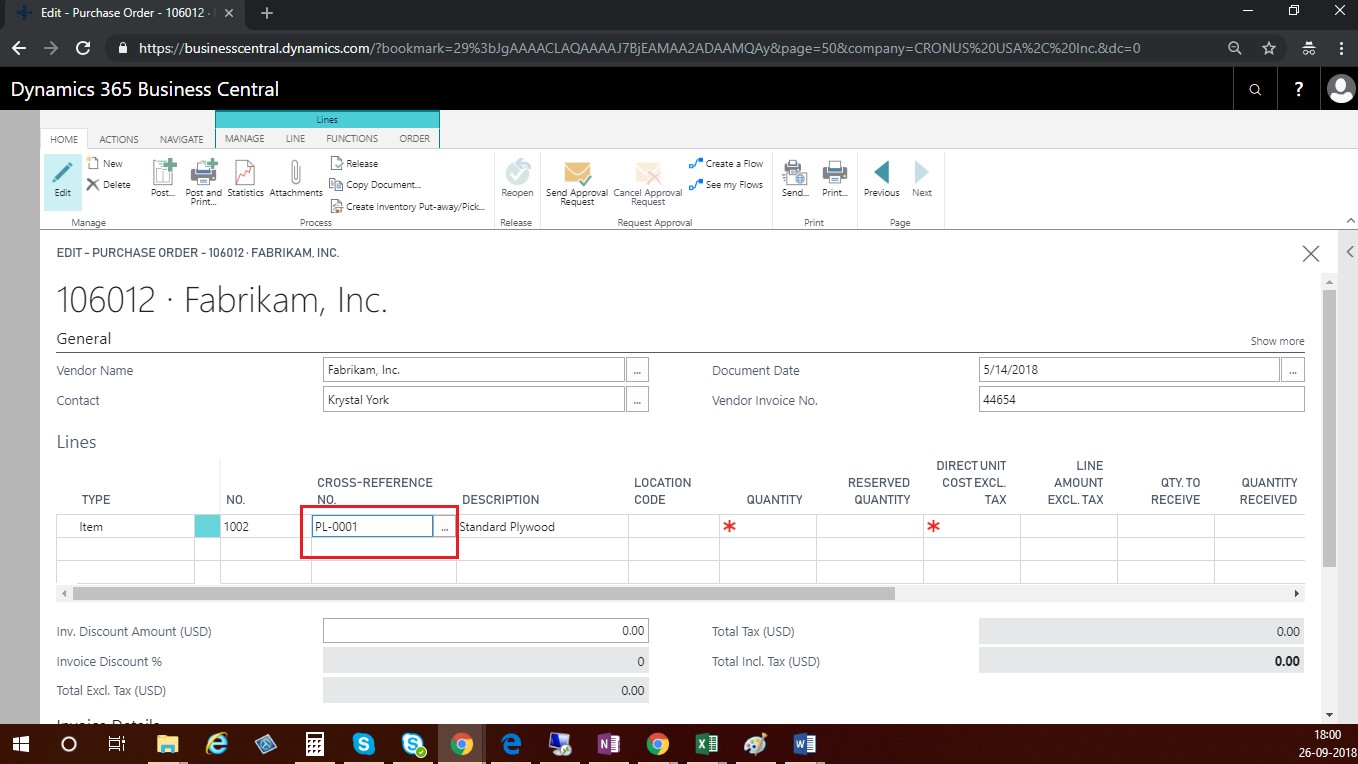Click the Inv. Discount Amount field
The width and height of the screenshot is (1358, 764).
click(x=485, y=631)
